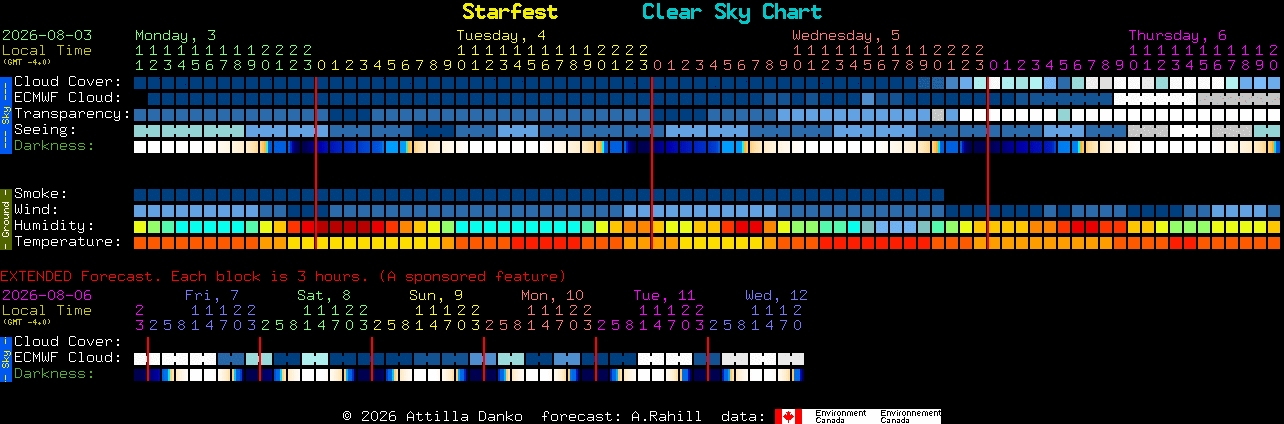
Task: Click the last block in the Smoke row
Action: point(938,194)
